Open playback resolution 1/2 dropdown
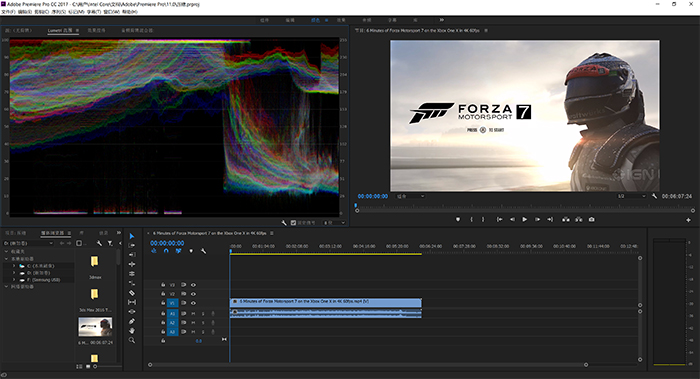 click(631, 196)
